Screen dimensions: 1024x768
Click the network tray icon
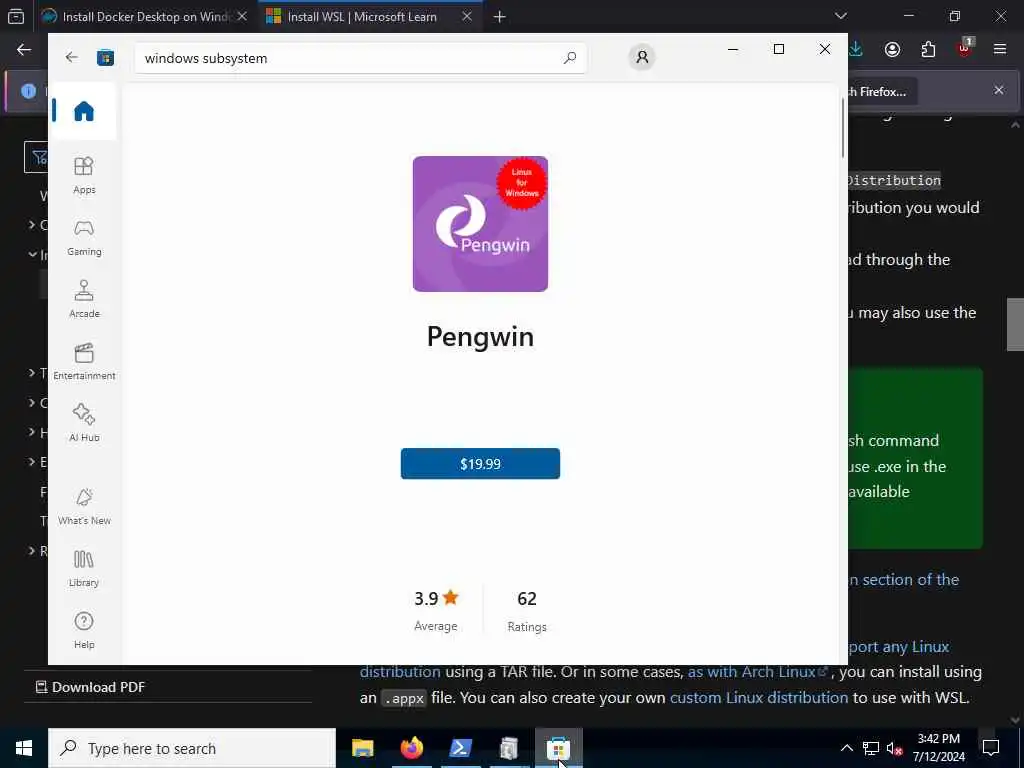871,748
